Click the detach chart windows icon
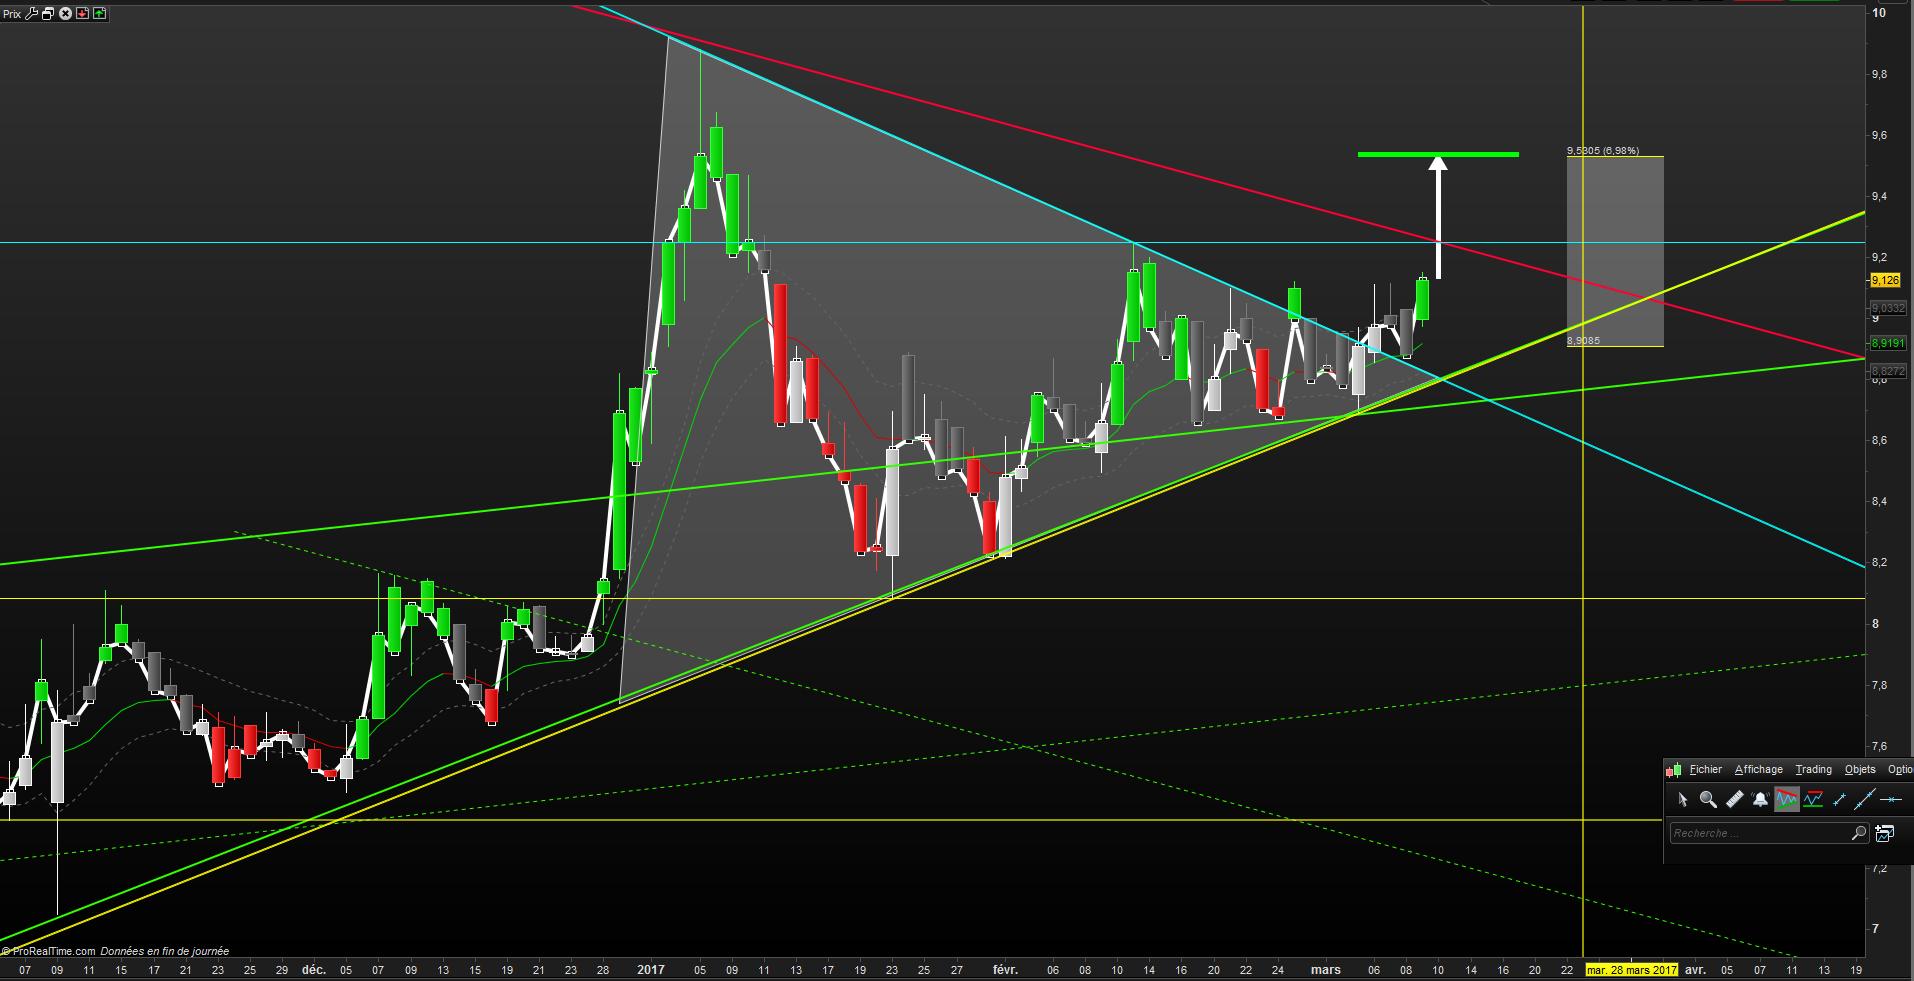Screen dimensions: 1914x981 coord(48,14)
